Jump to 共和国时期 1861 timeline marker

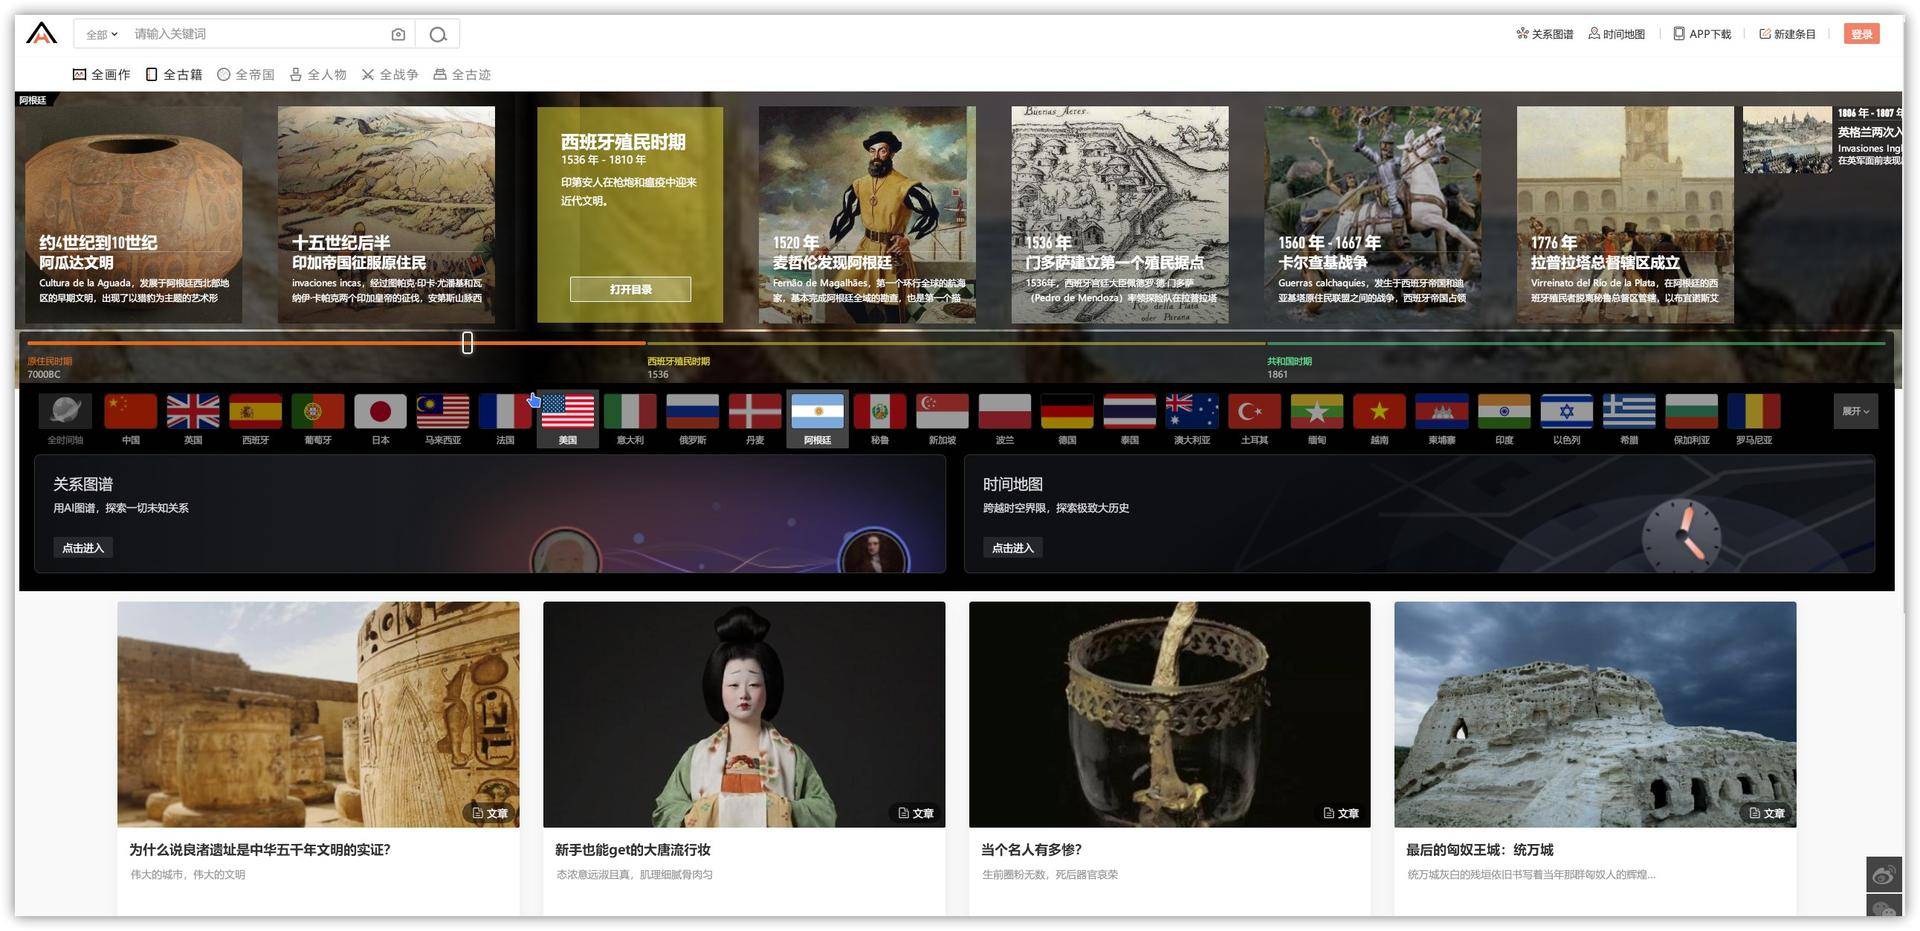[1289, 367]
